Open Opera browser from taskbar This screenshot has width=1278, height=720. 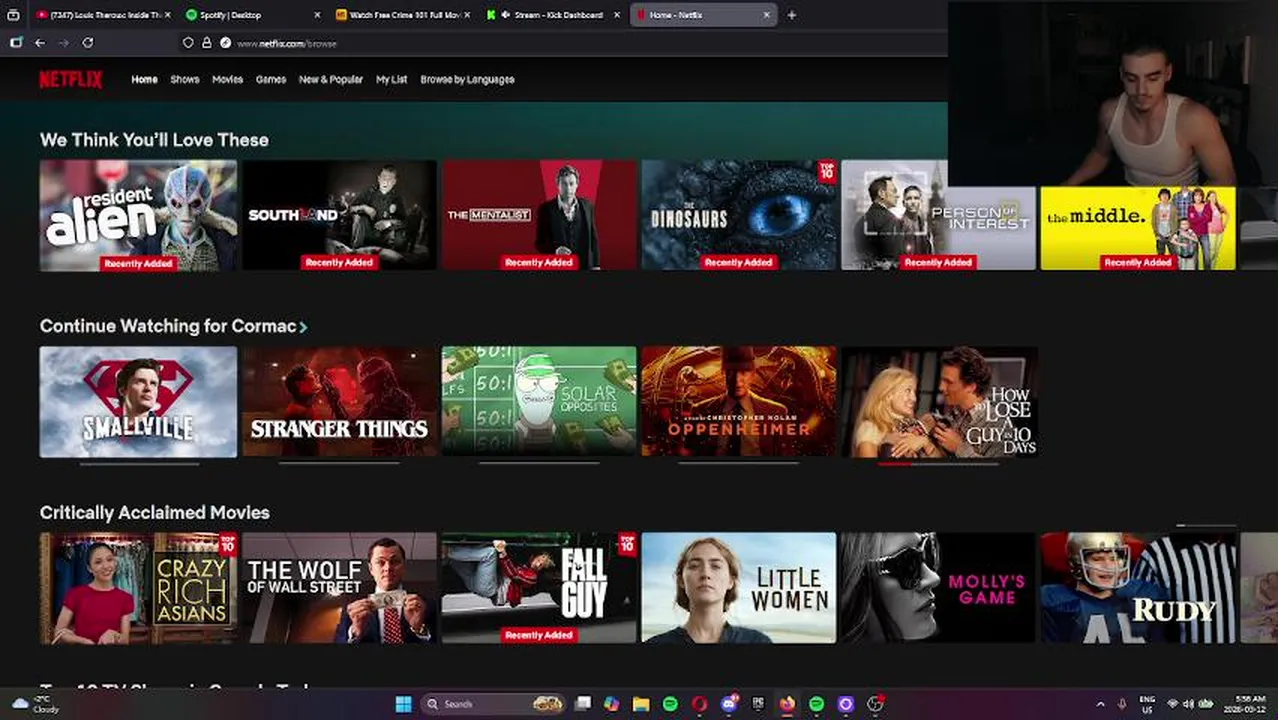coord(699,704)
